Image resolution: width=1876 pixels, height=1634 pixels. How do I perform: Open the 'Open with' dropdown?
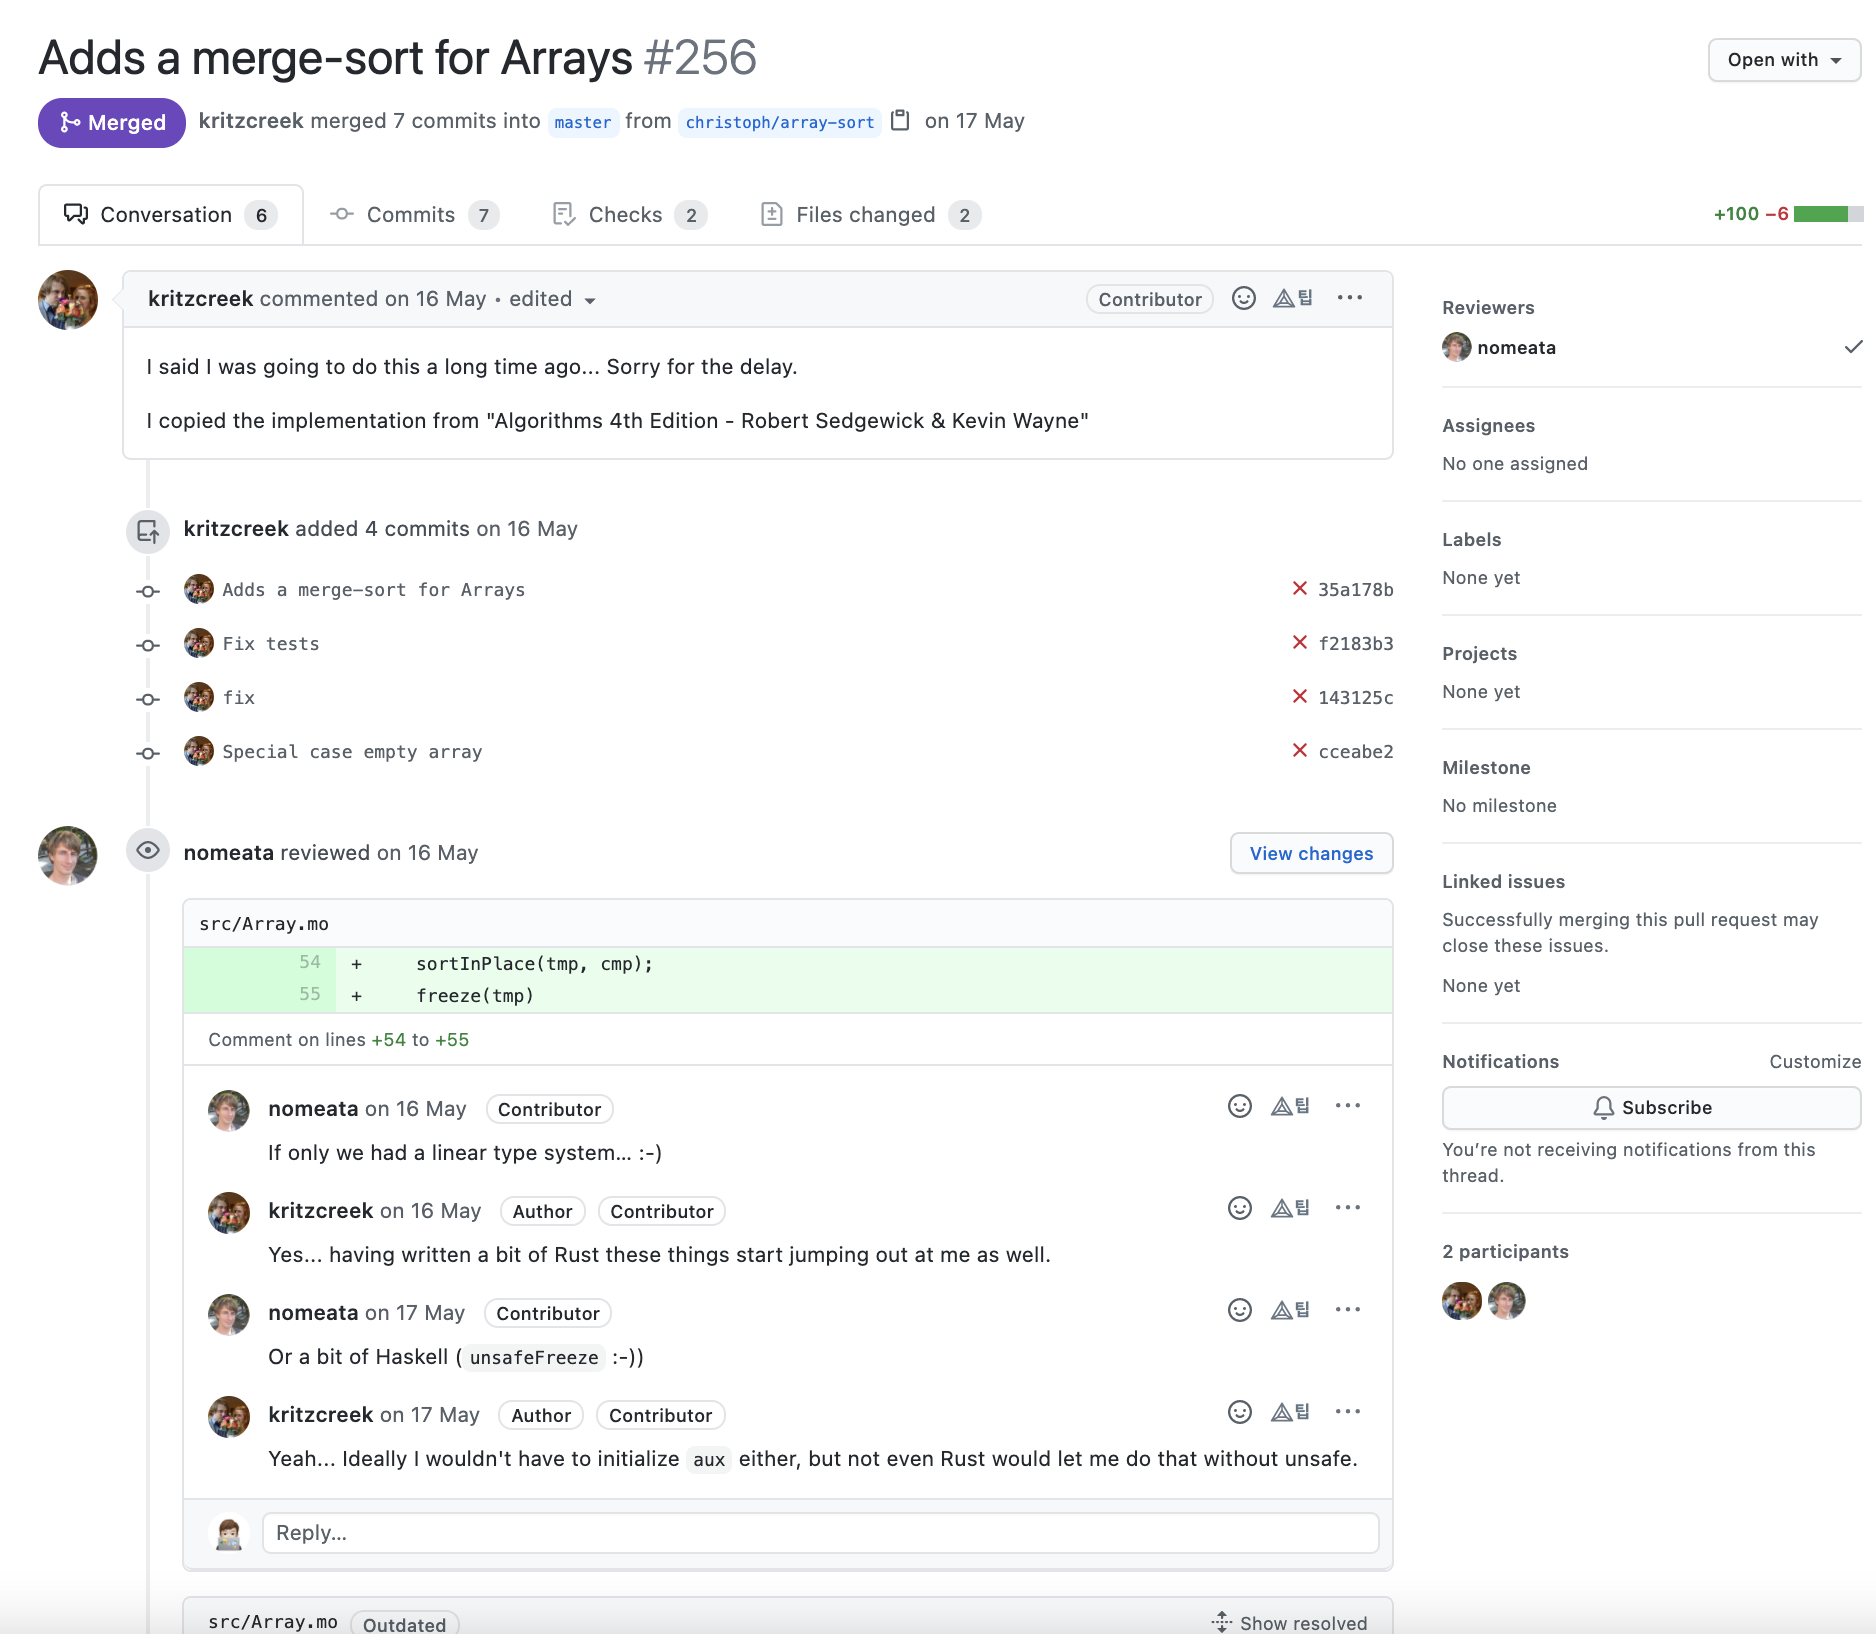point(1784,60)
